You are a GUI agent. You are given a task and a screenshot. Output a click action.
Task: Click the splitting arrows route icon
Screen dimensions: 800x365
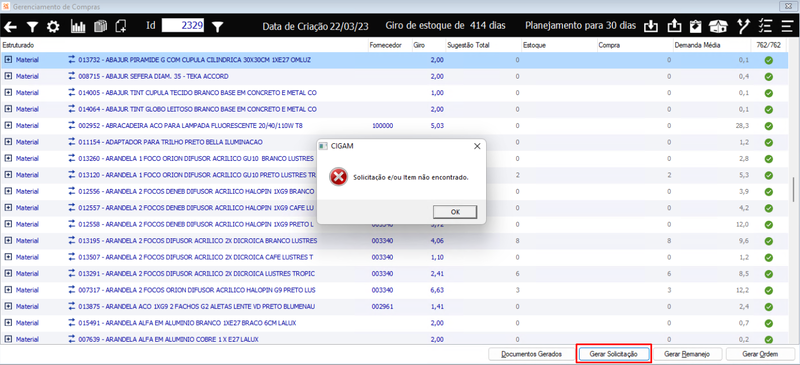point(743,27)
